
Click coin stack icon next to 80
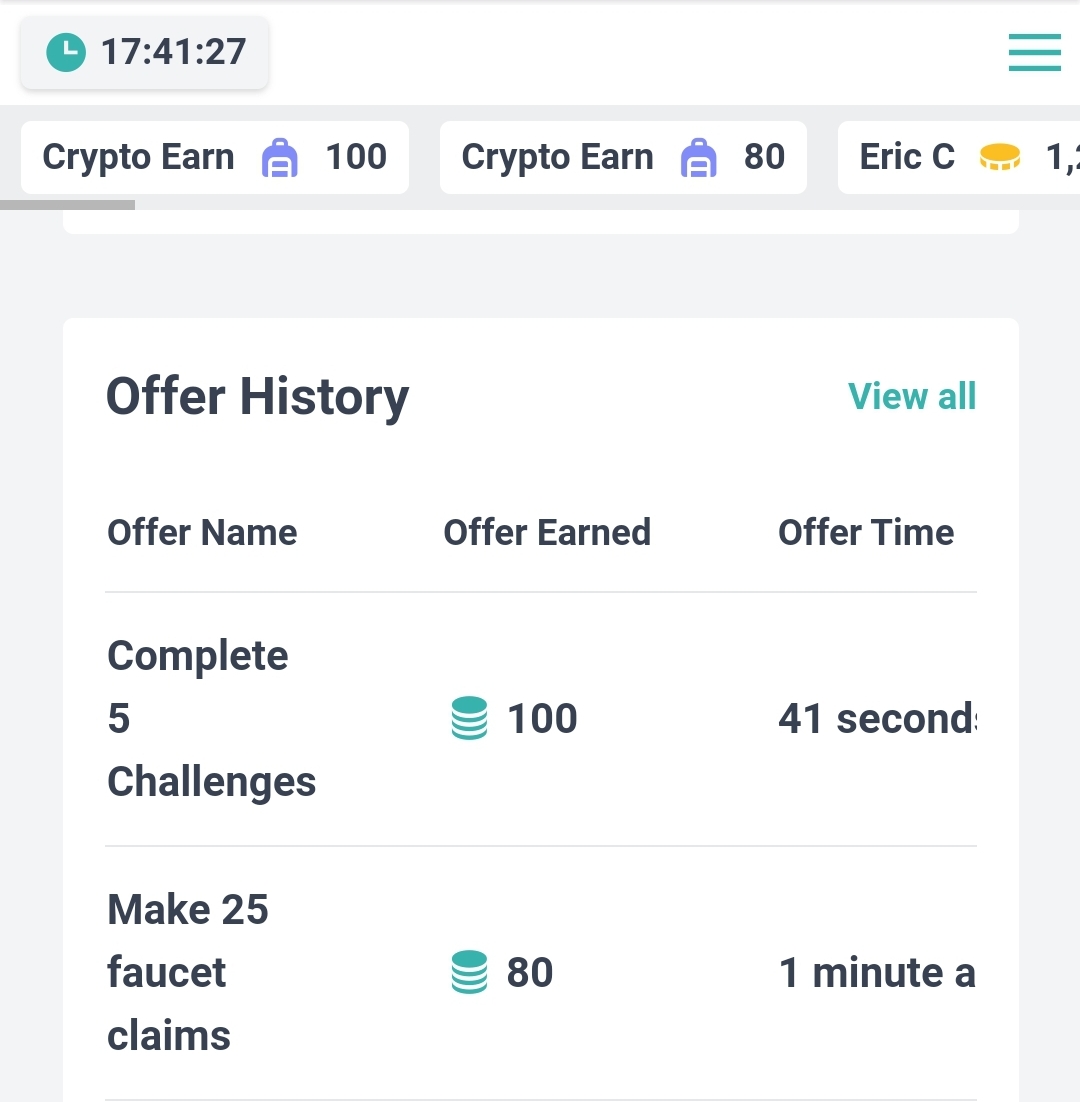coord(469,972)
